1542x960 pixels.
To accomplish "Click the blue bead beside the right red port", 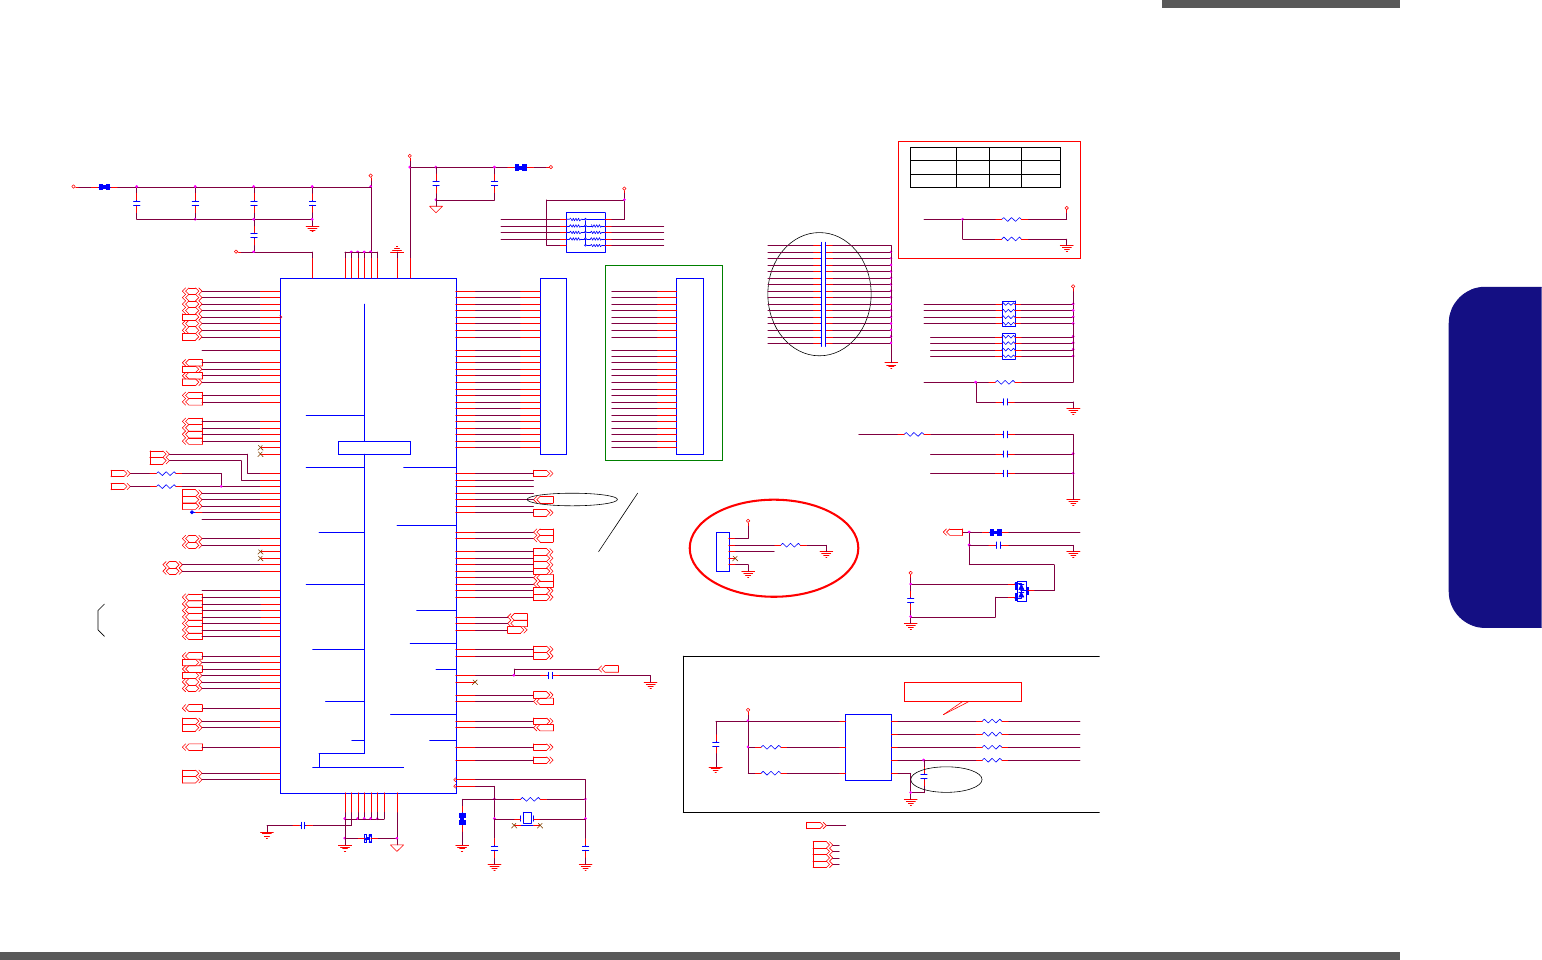I will (x=996, y=532).
